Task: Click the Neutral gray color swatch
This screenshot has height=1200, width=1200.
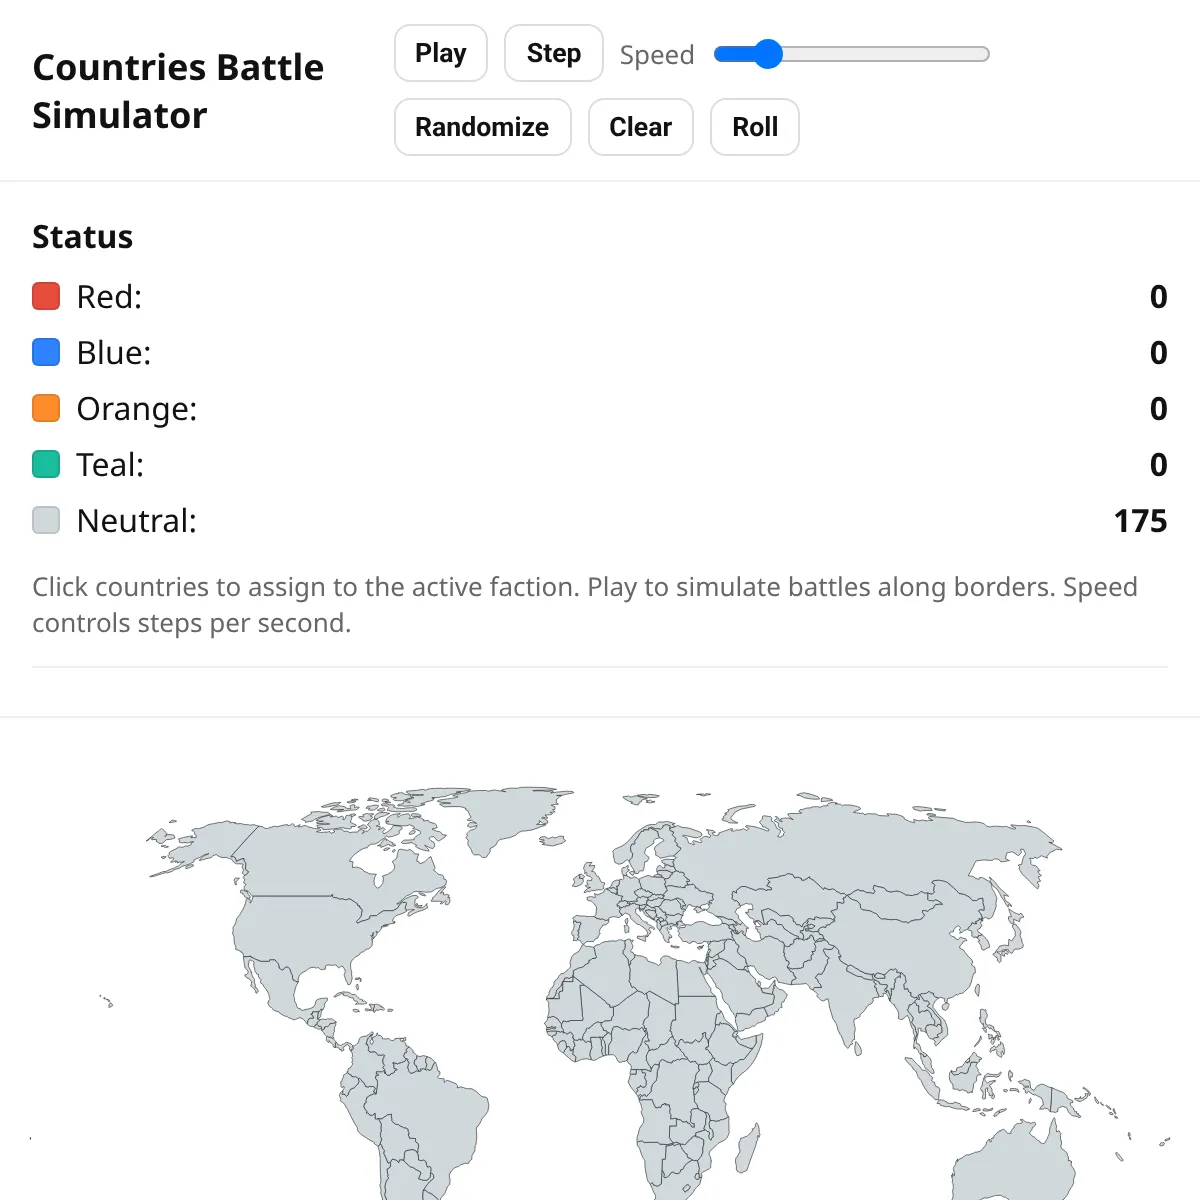Action: tap(46, 520)
